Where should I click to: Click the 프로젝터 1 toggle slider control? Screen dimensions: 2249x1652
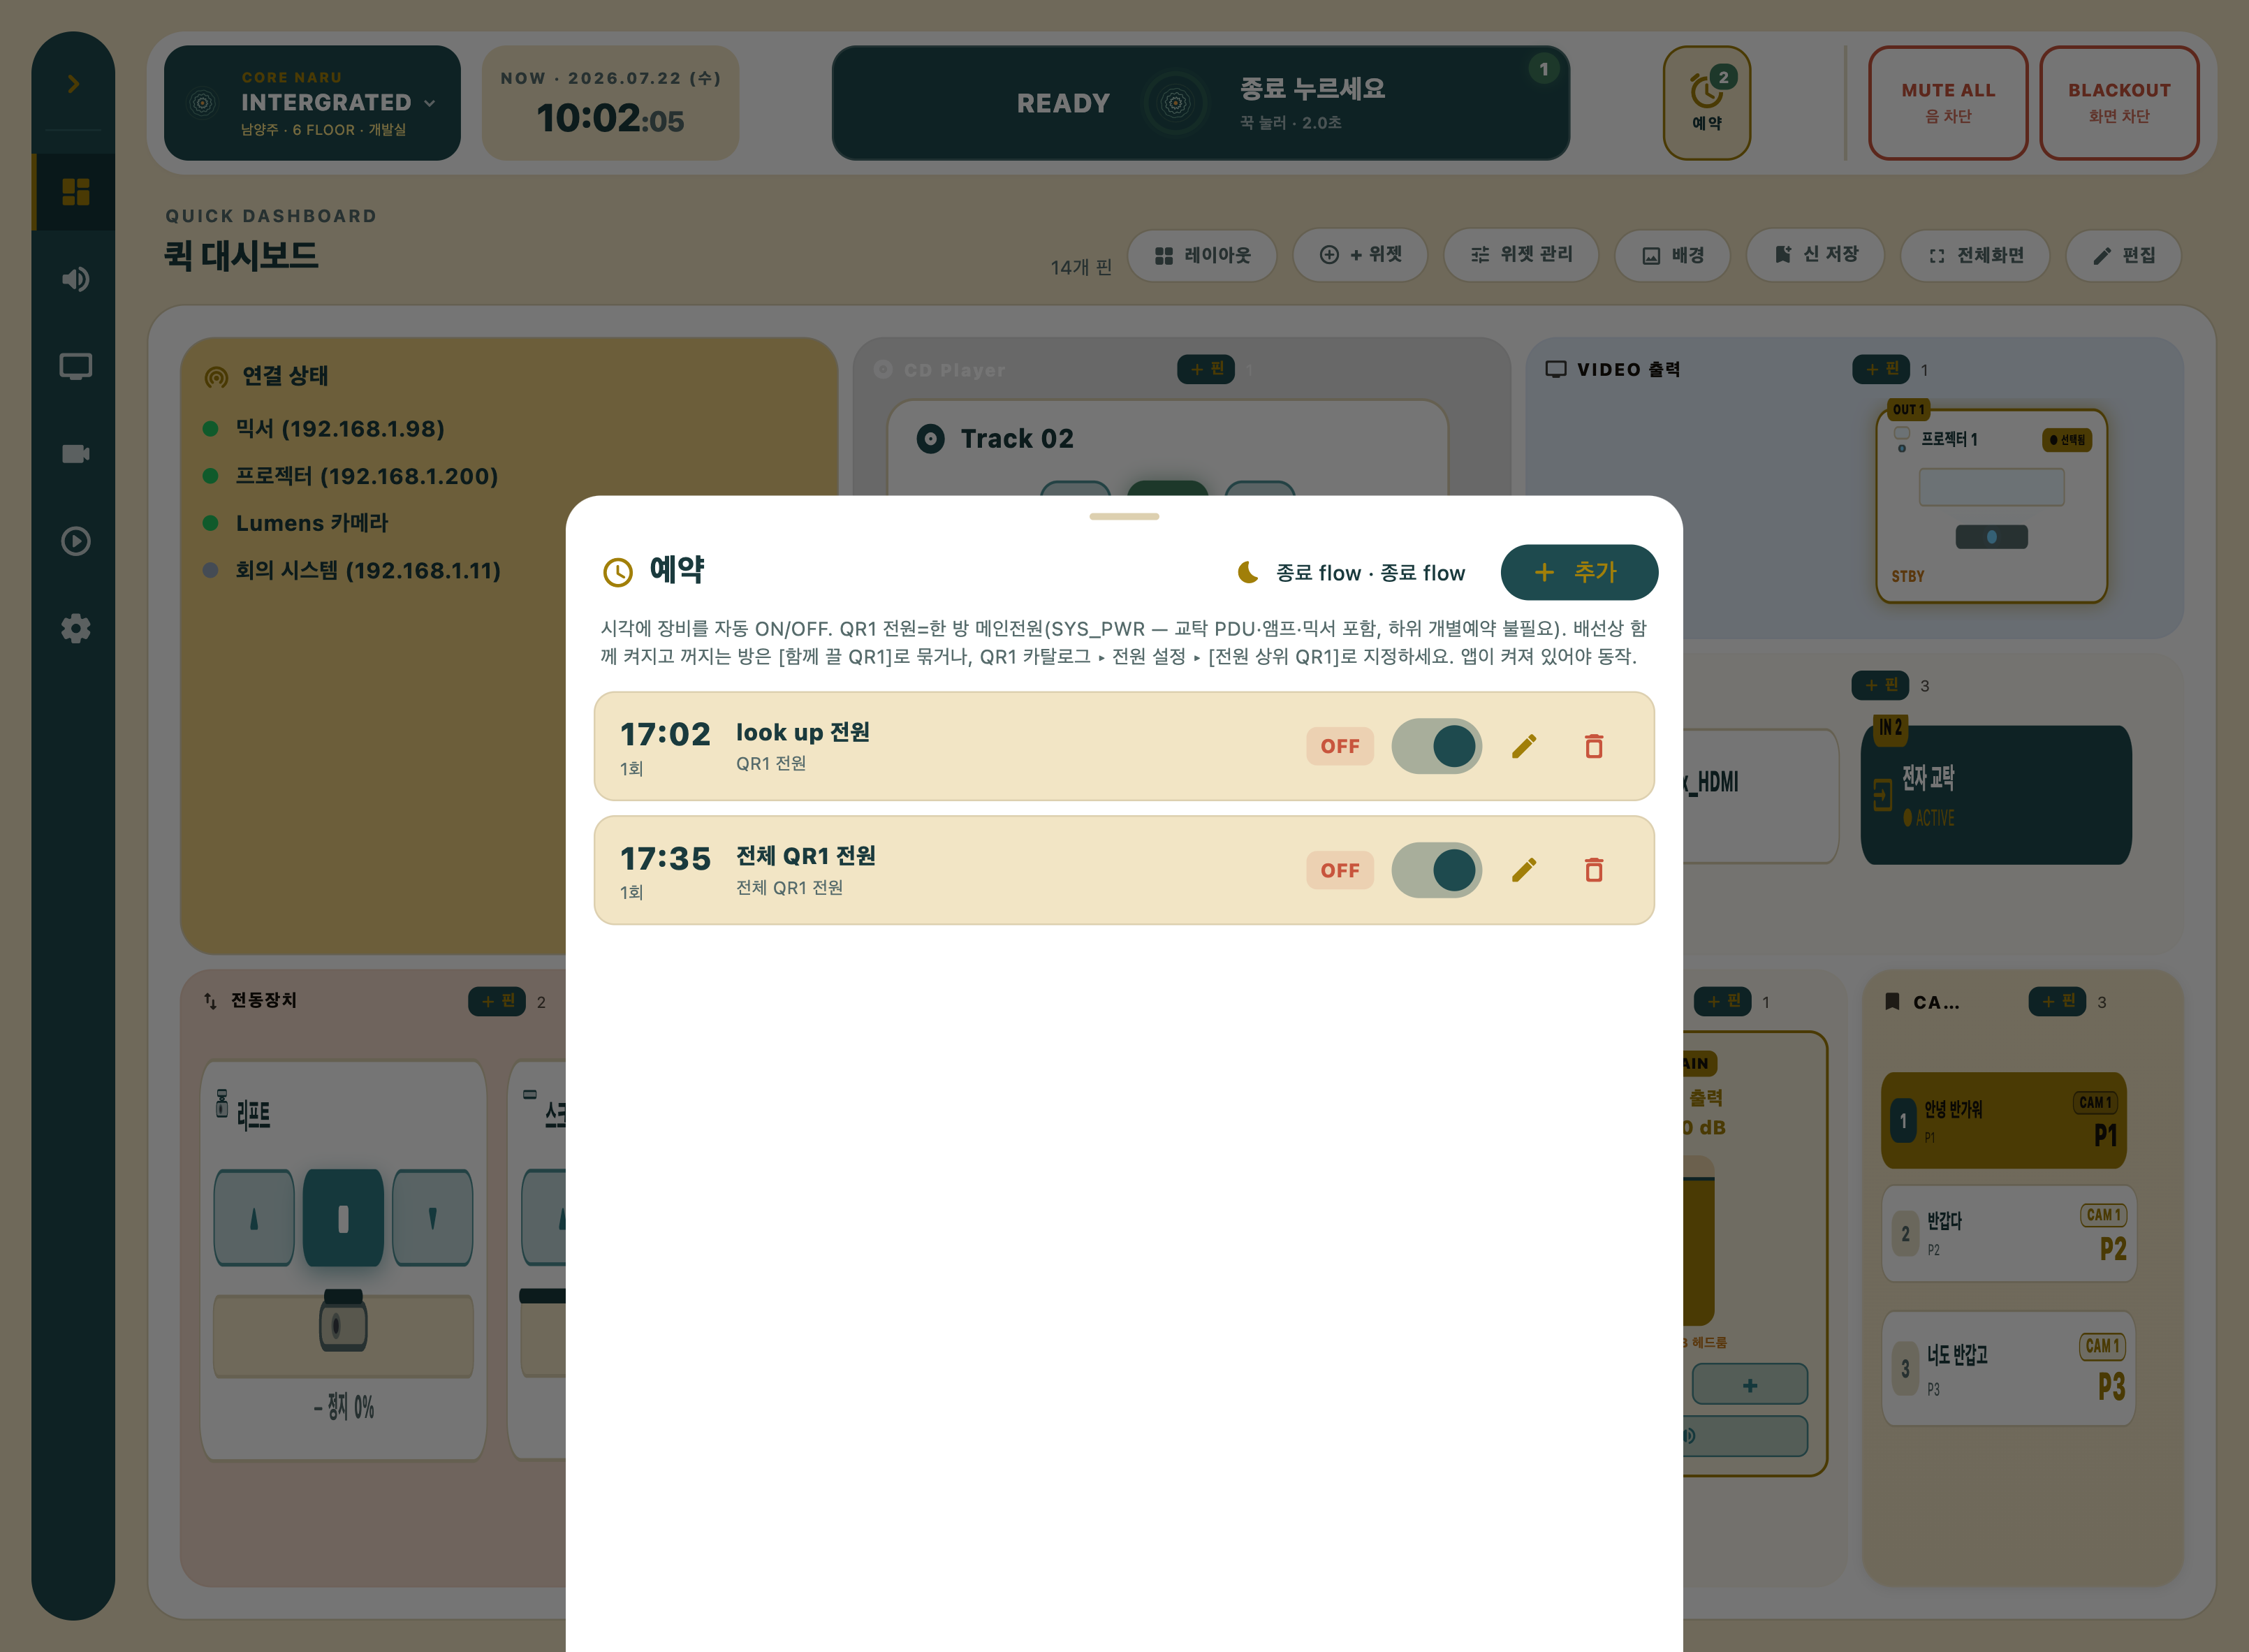pos(1991,537)
